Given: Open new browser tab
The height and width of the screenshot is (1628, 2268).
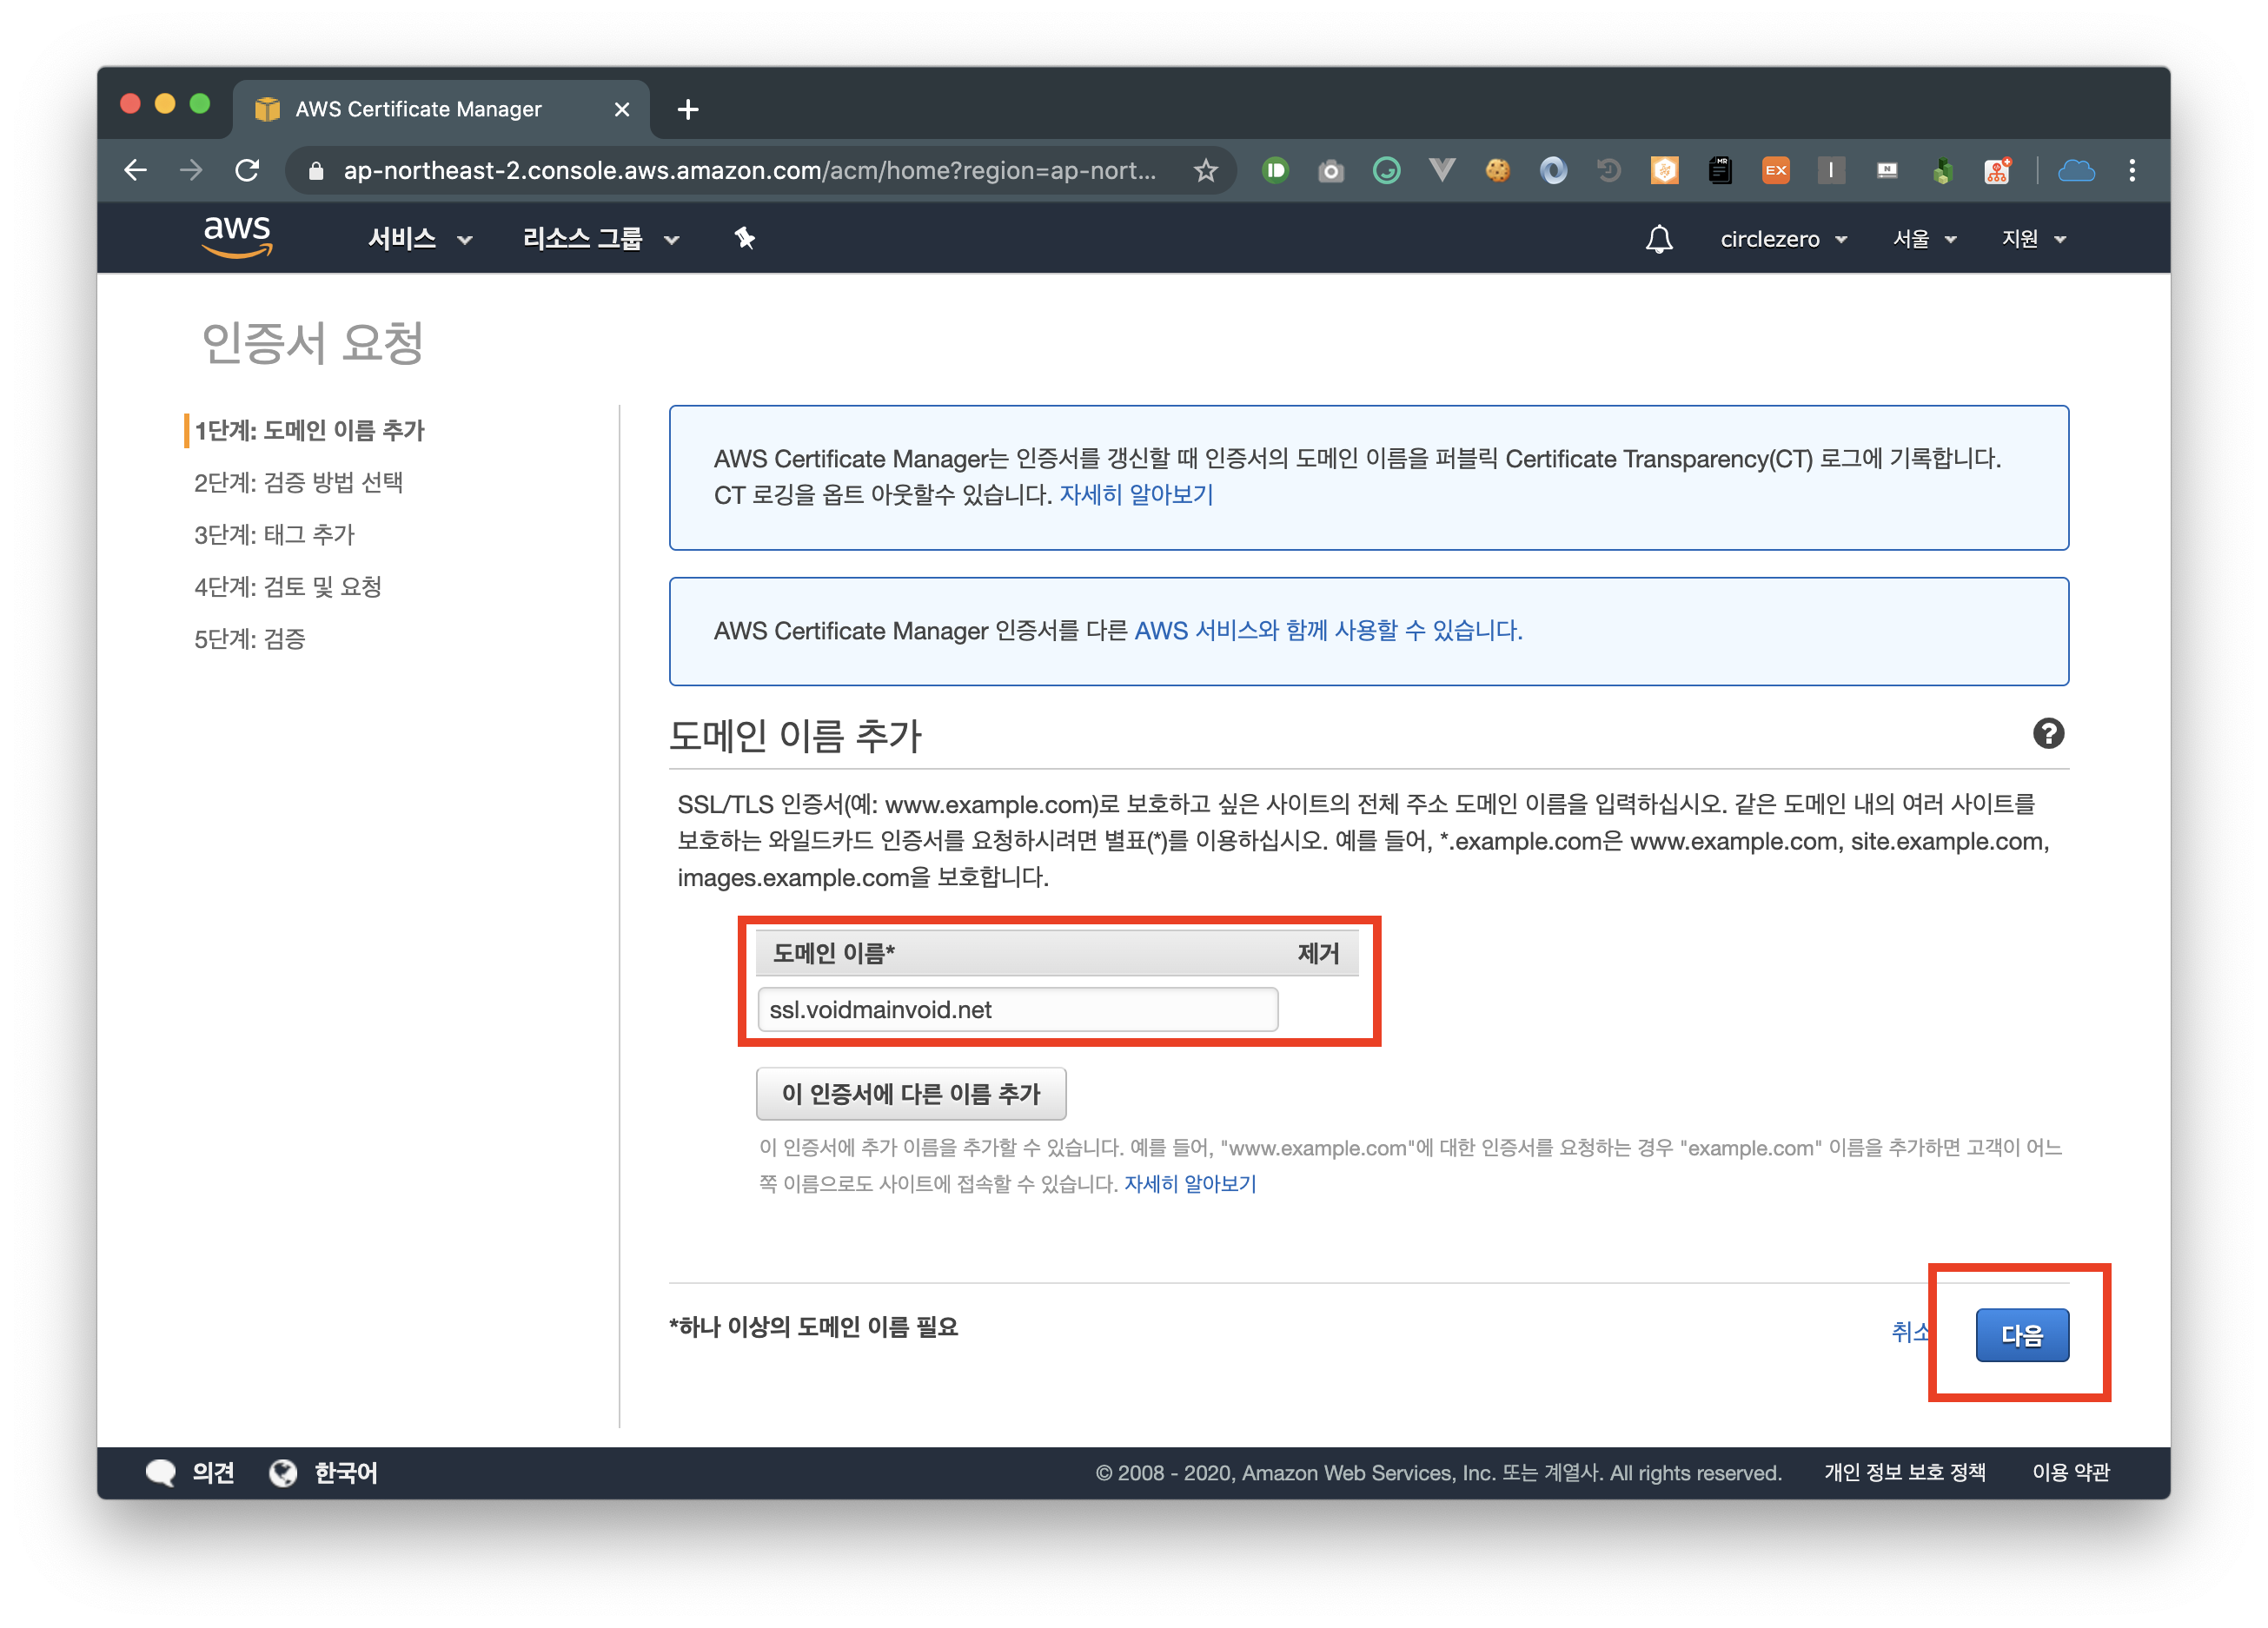Looking at the screenshot, I should click(x=688, y=109).
